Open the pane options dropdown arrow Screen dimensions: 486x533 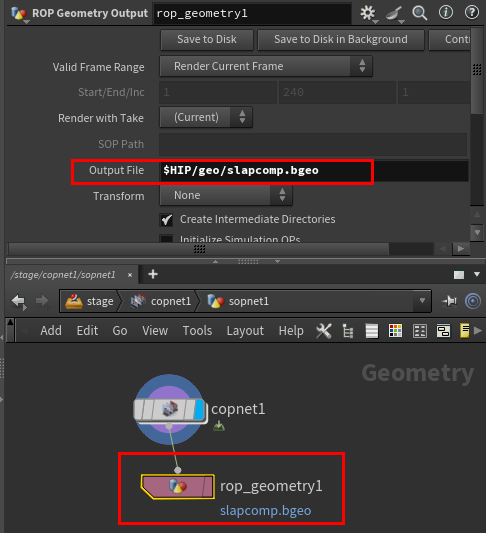pyautogui.click(x=477, y=274)
